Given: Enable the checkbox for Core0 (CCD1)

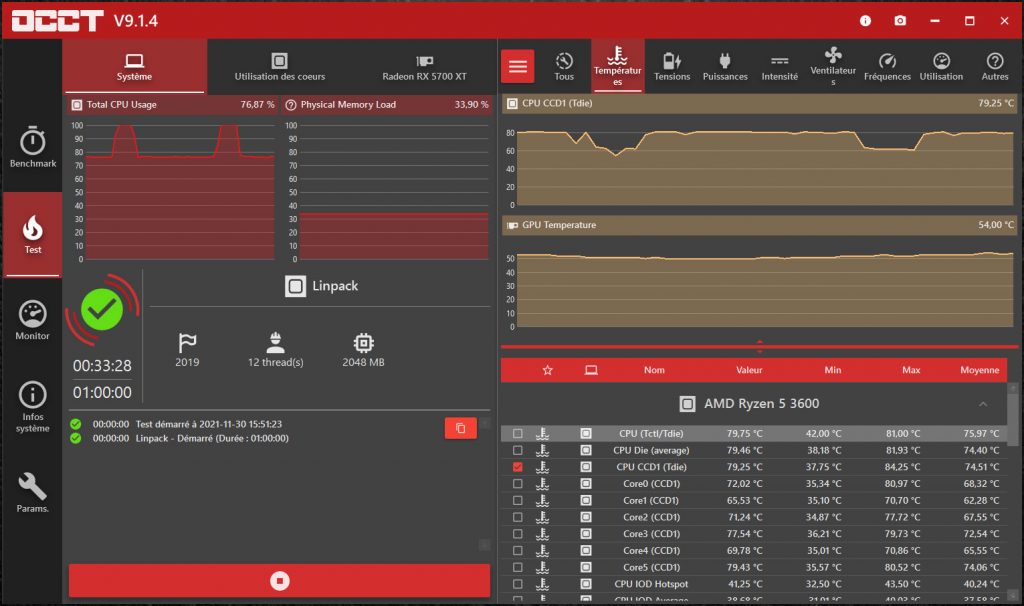Looking at the screenshot, I should click(518, 483).
